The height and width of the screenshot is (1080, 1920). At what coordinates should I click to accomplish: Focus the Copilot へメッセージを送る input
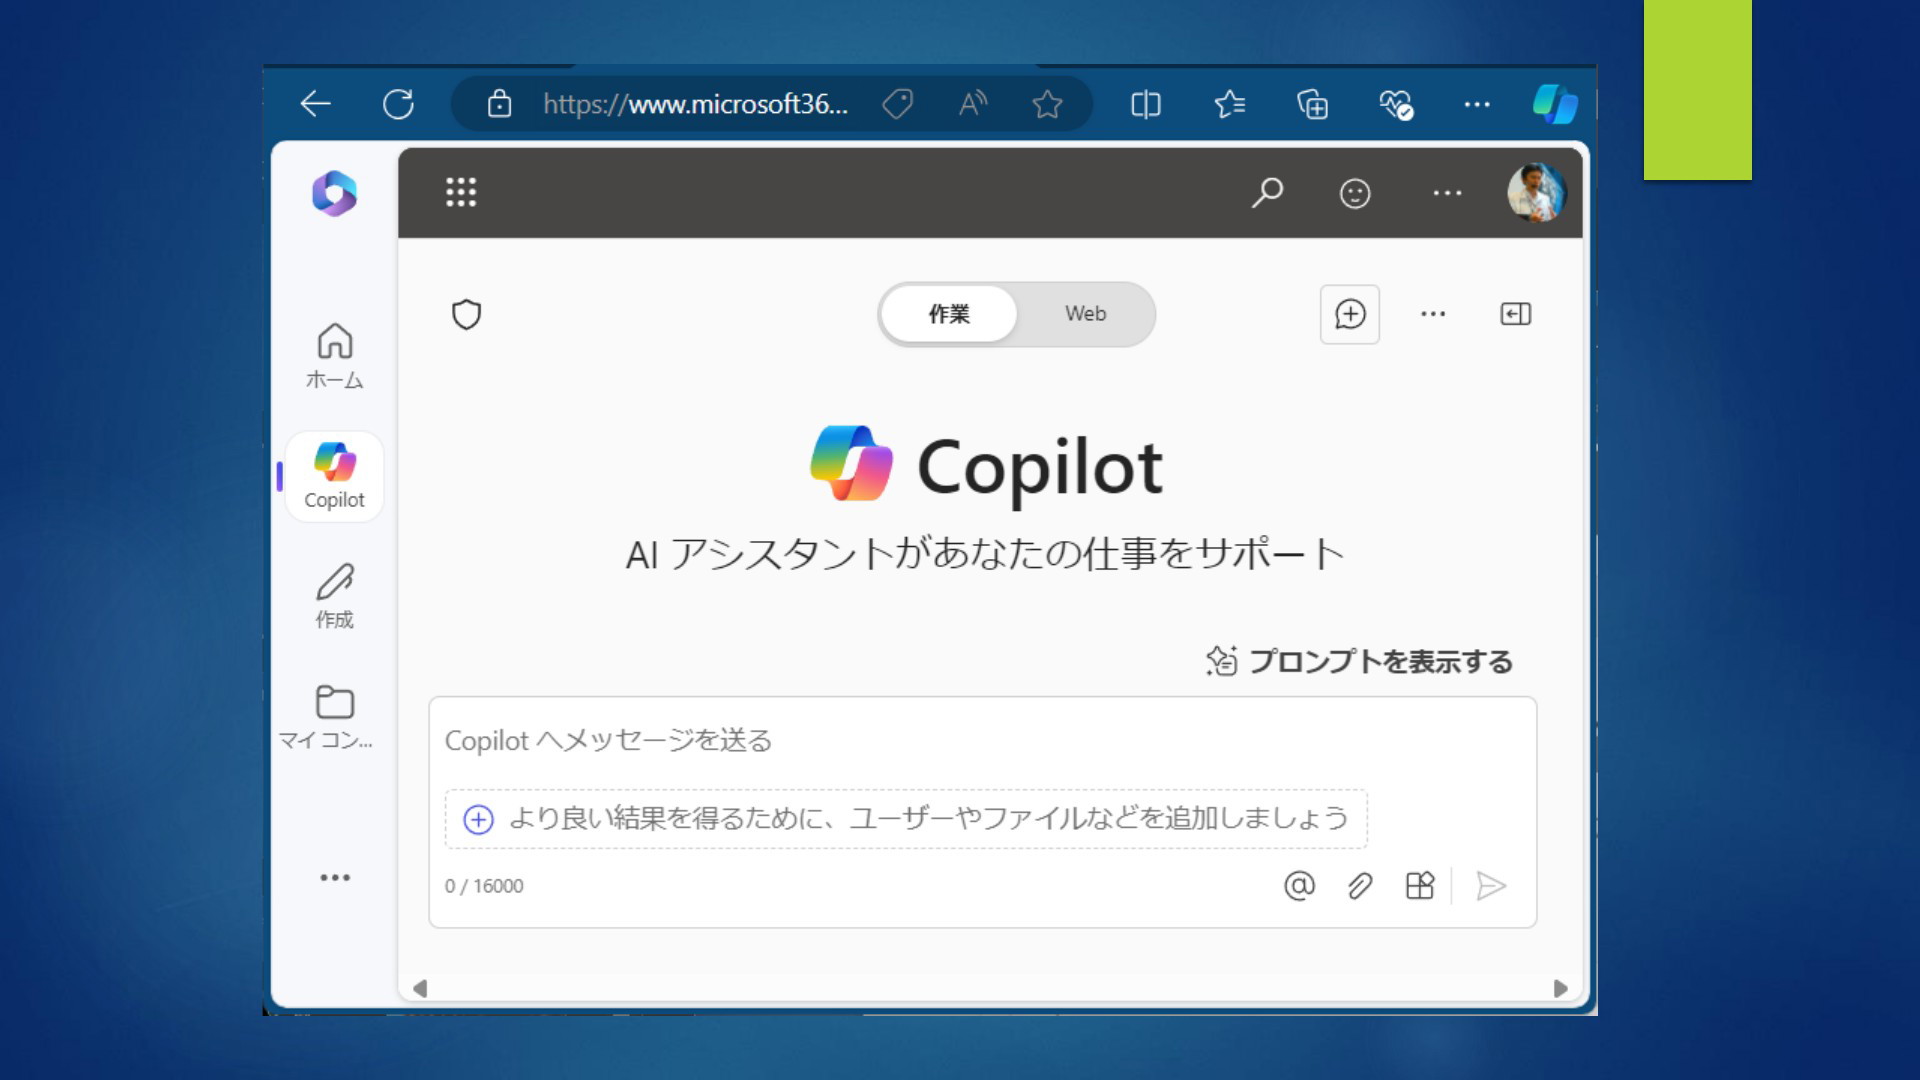click(x=982, y=741)
